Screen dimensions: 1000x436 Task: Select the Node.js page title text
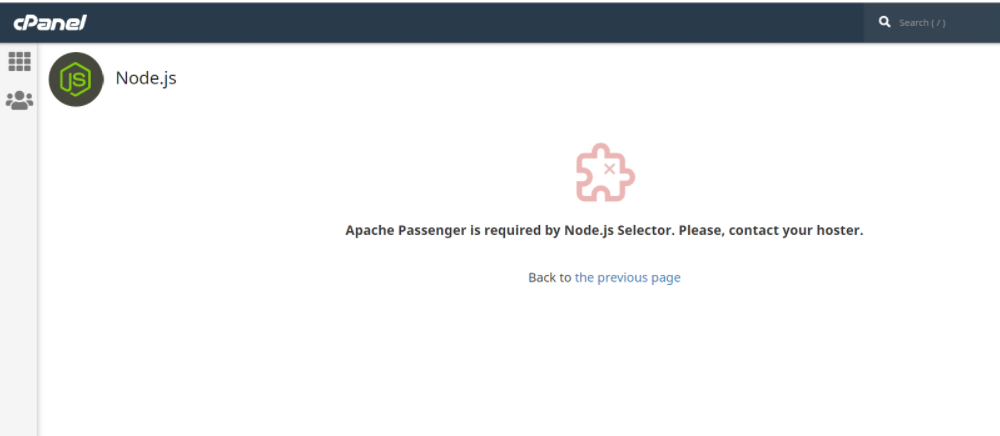click(146, 78)
